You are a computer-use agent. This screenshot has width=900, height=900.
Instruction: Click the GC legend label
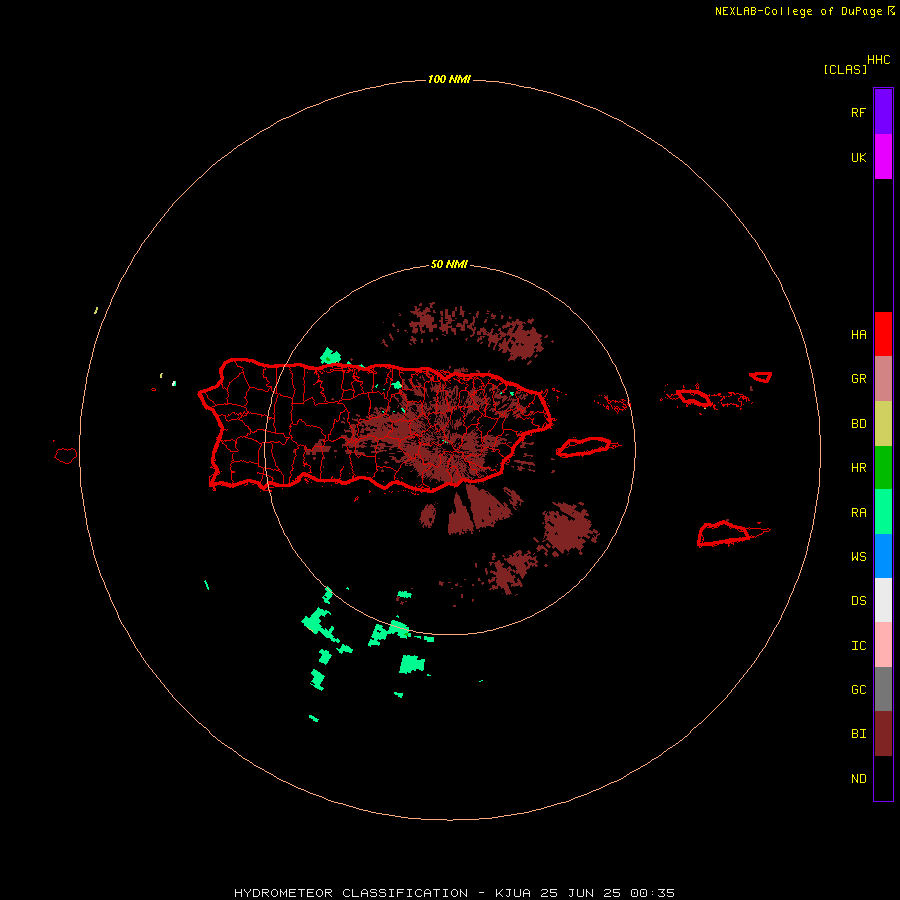point(858,689)
